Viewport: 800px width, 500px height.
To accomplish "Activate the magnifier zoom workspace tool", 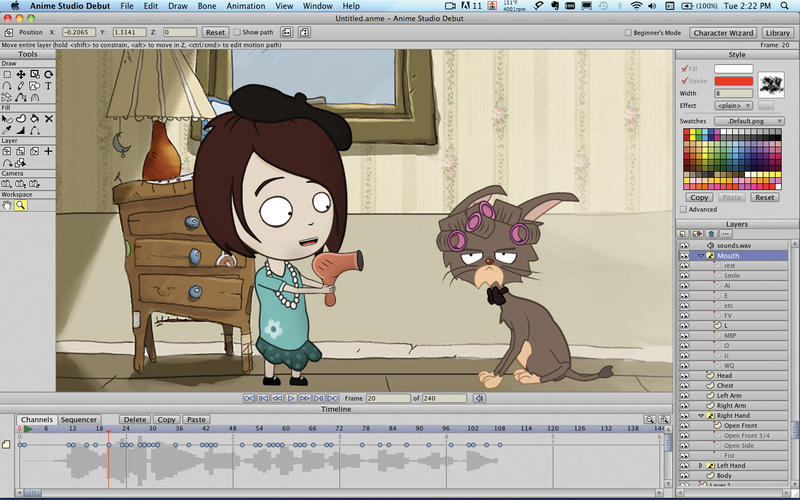I will point(21,205).
